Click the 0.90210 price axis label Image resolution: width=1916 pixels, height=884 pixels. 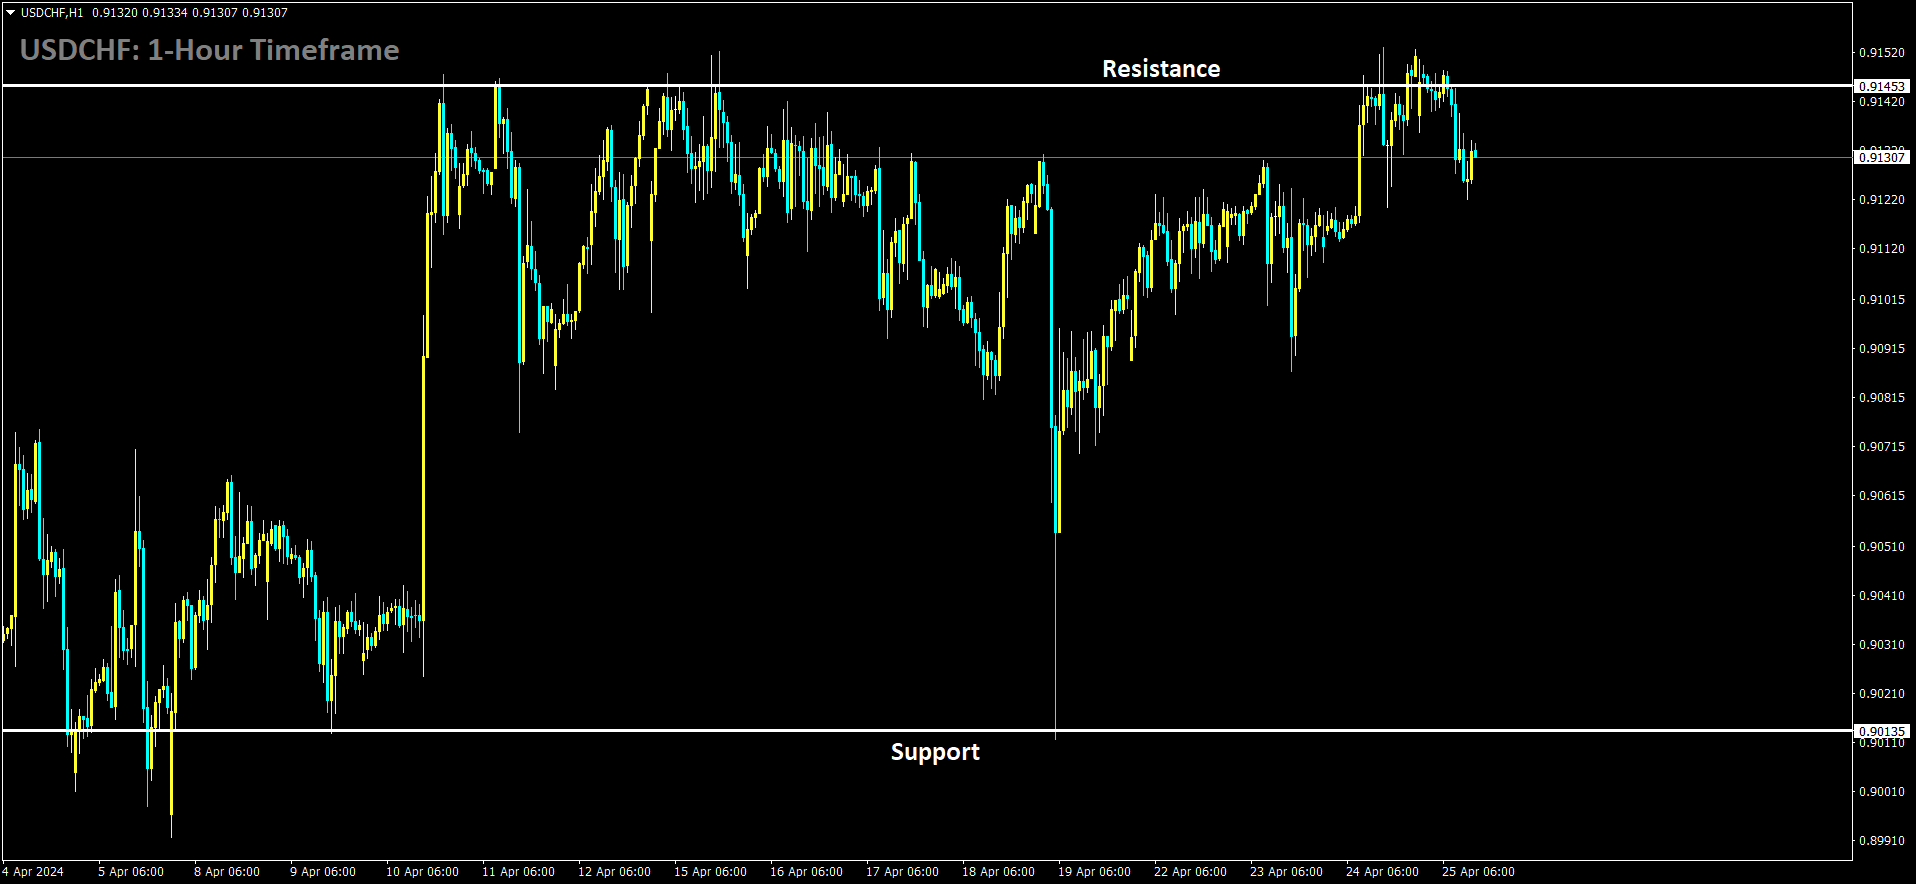coord(1881,694)
